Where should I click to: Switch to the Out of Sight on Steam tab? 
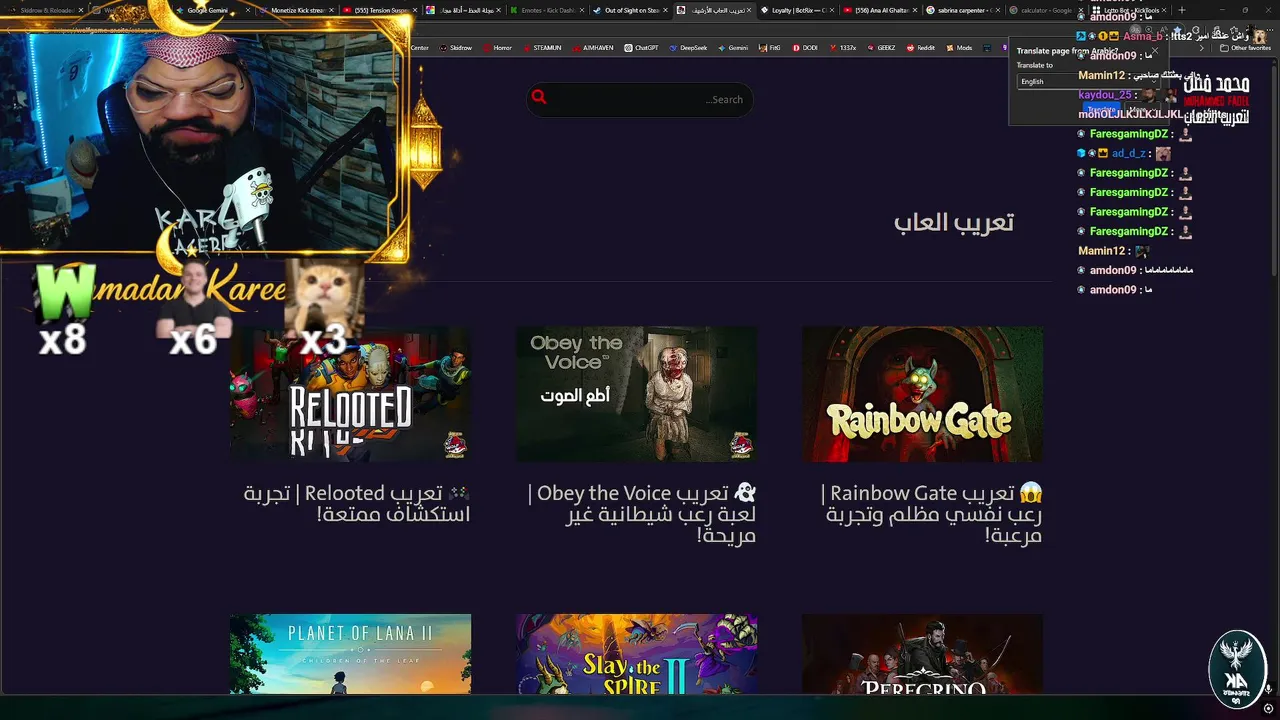pyautogui.click(x=630, y=10)
